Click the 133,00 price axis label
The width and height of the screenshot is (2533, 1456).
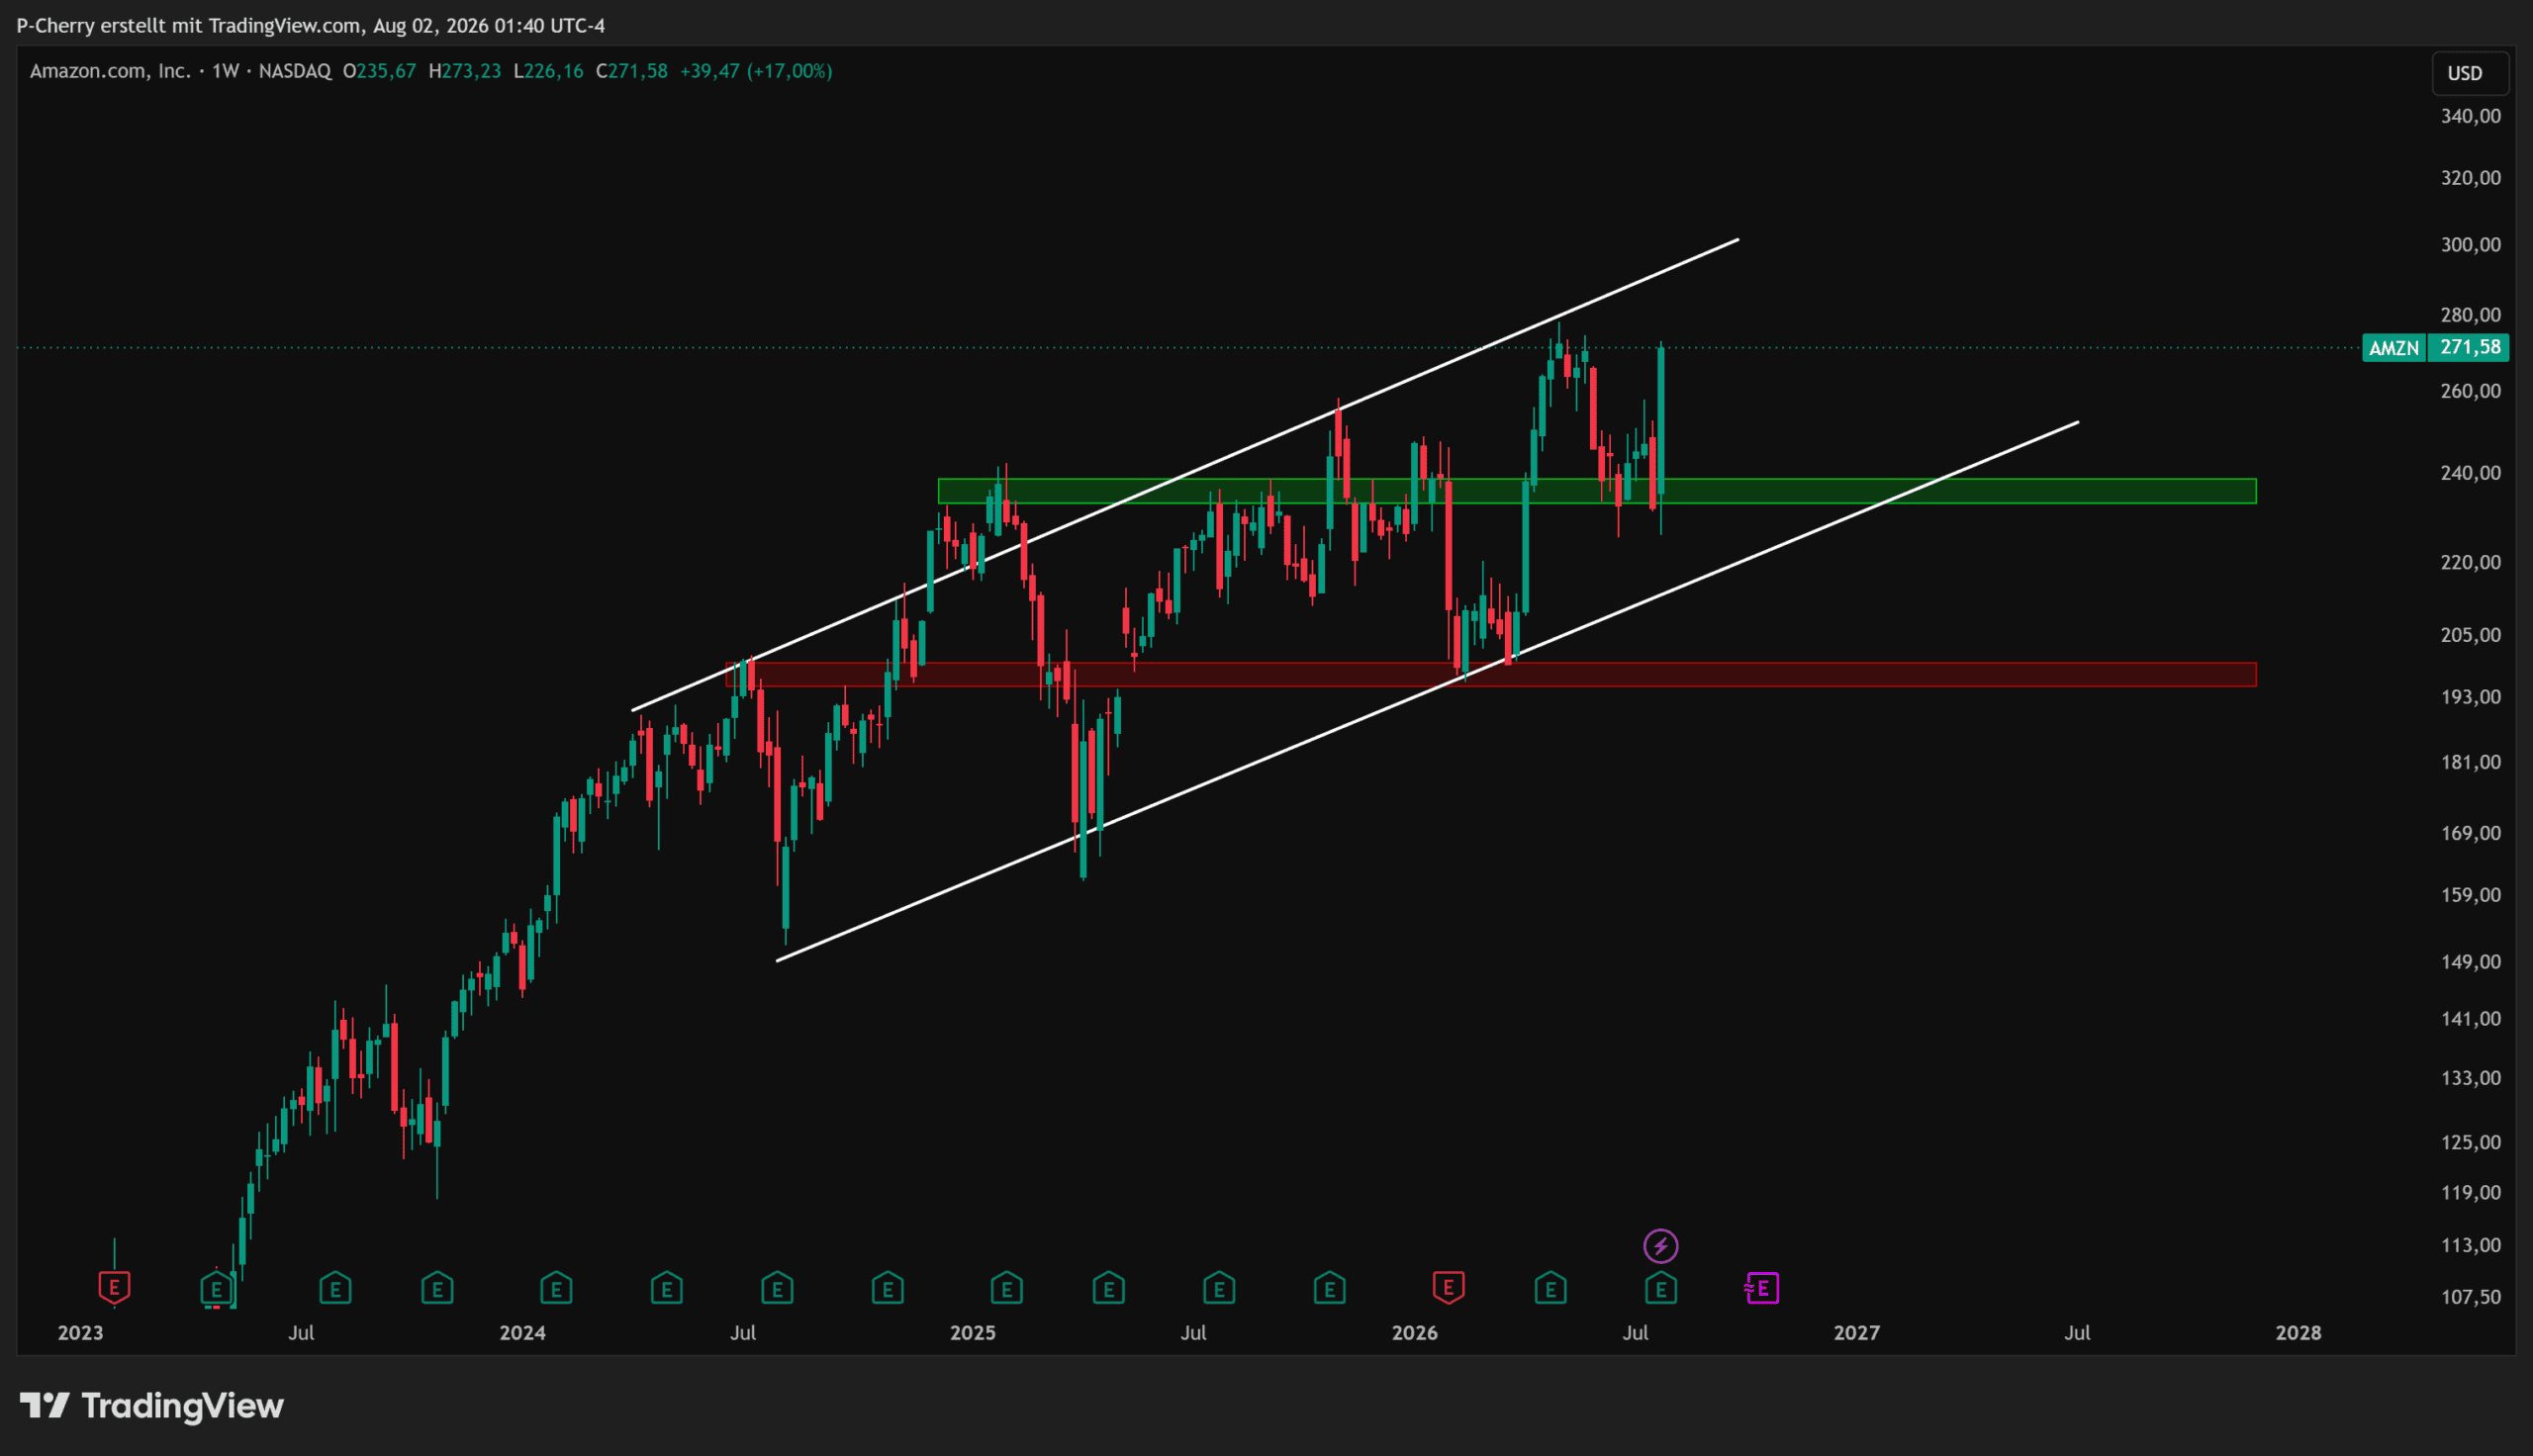click(x=2471, y=1078)
